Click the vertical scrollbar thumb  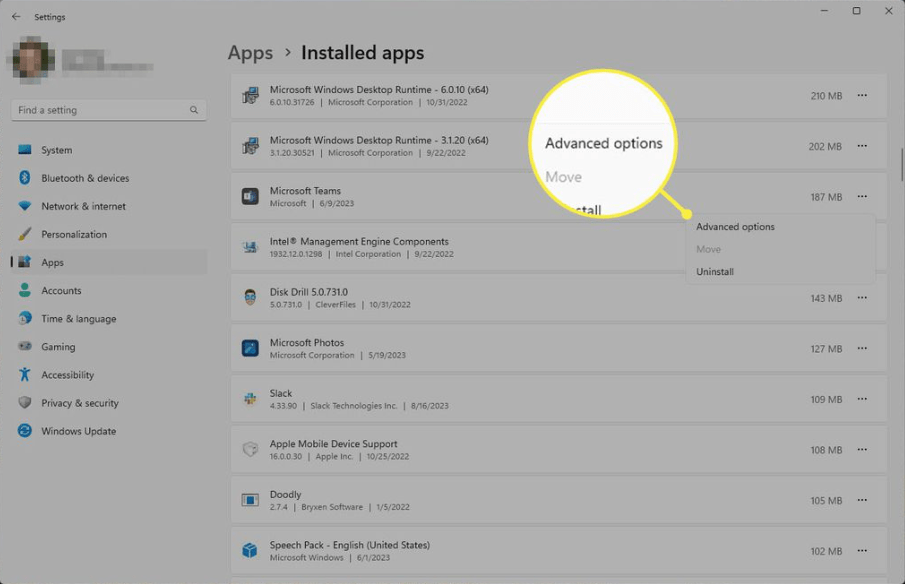click(x=902, y=165)
